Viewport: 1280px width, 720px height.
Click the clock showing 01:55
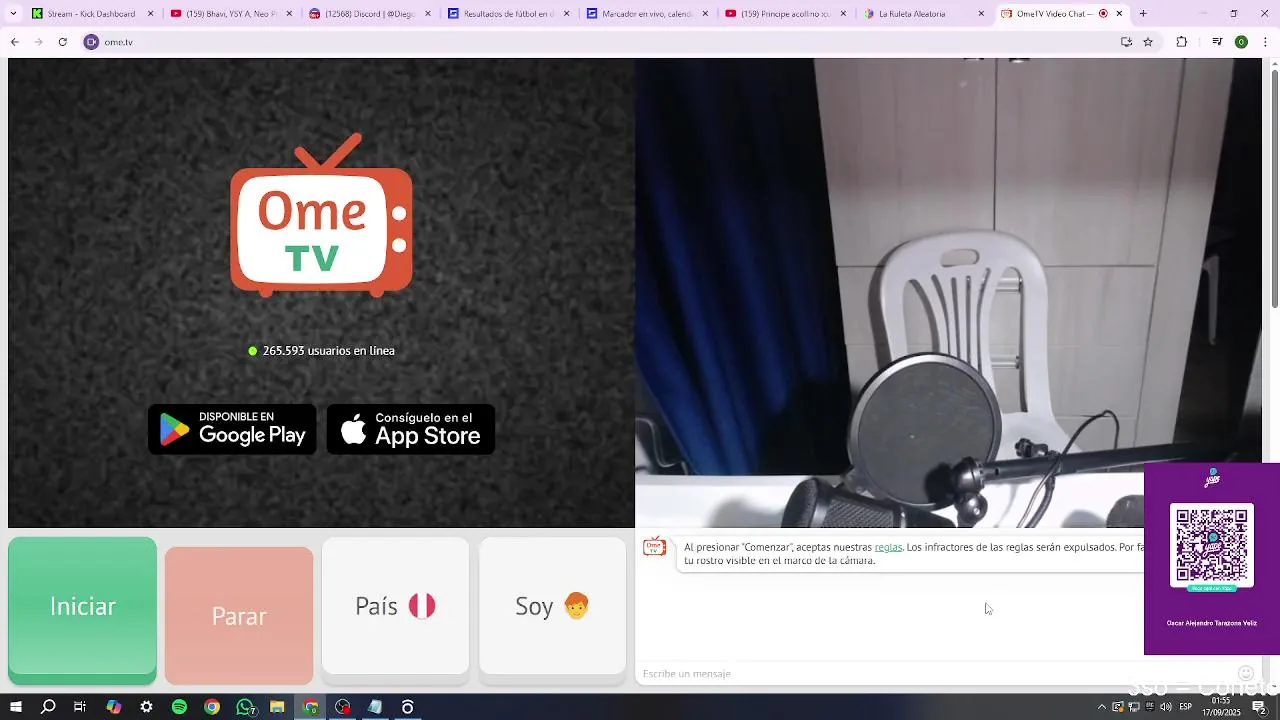(1222, 702)
